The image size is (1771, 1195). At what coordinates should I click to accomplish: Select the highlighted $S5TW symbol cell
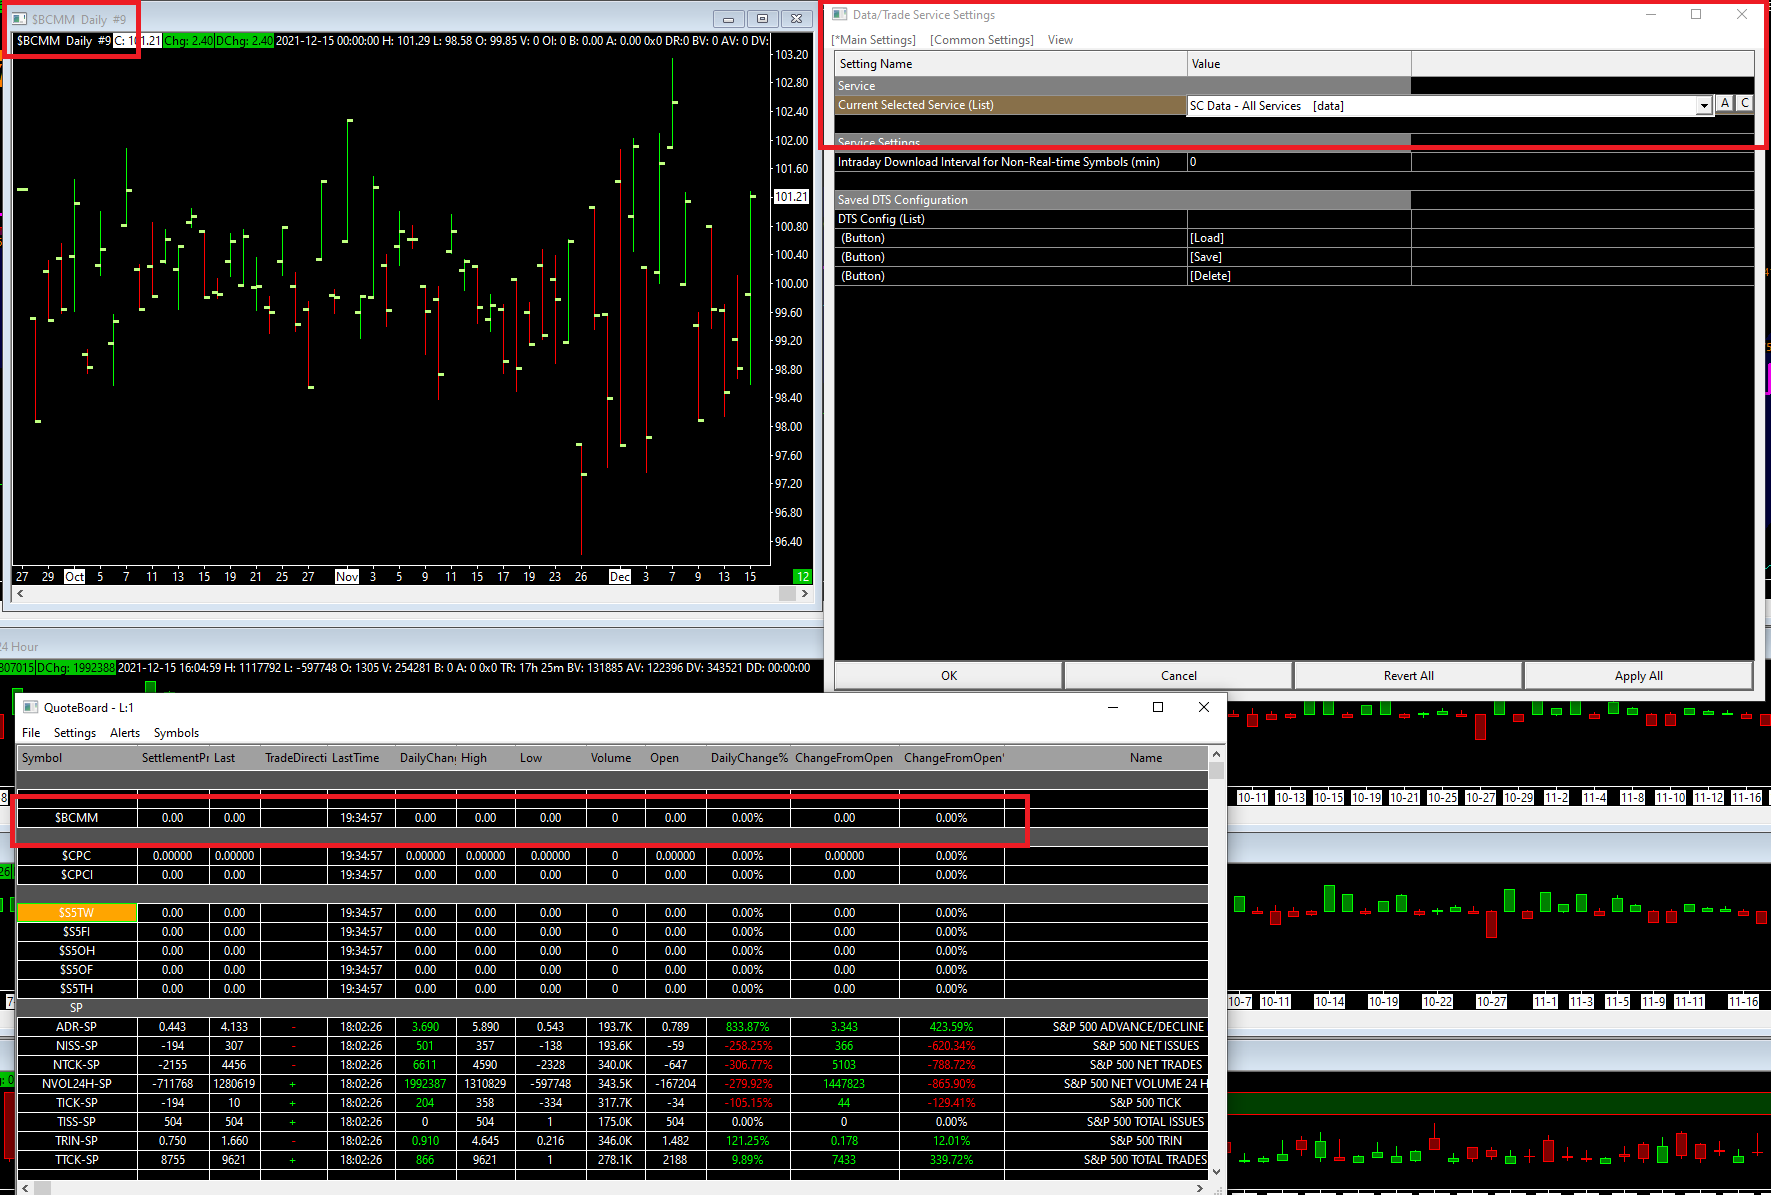pos(77,913)
